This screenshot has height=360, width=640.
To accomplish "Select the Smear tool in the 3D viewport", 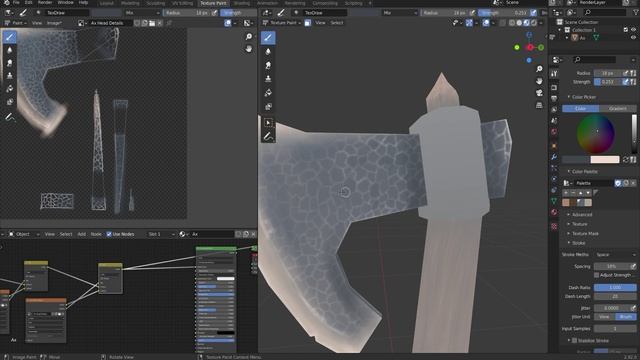I will pos(268,65).
